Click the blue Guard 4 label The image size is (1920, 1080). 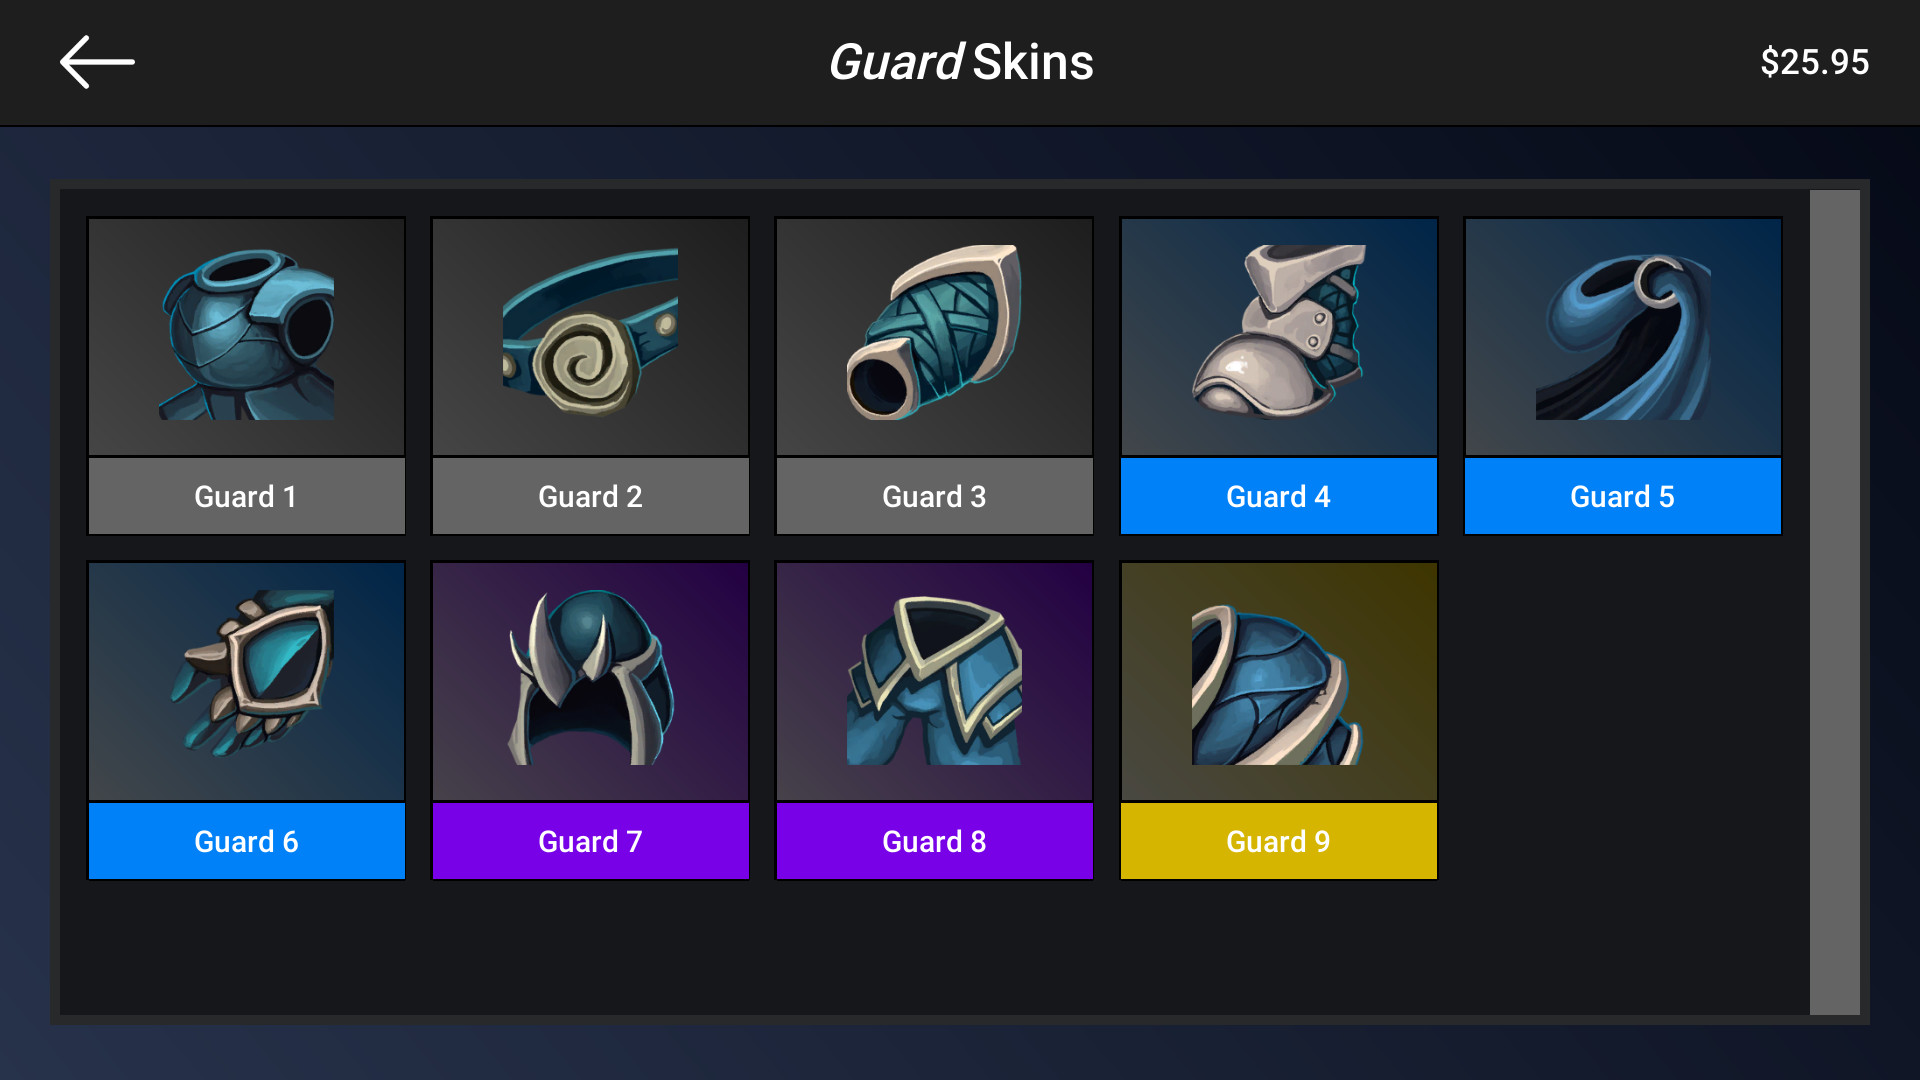tap(1278, 496)
